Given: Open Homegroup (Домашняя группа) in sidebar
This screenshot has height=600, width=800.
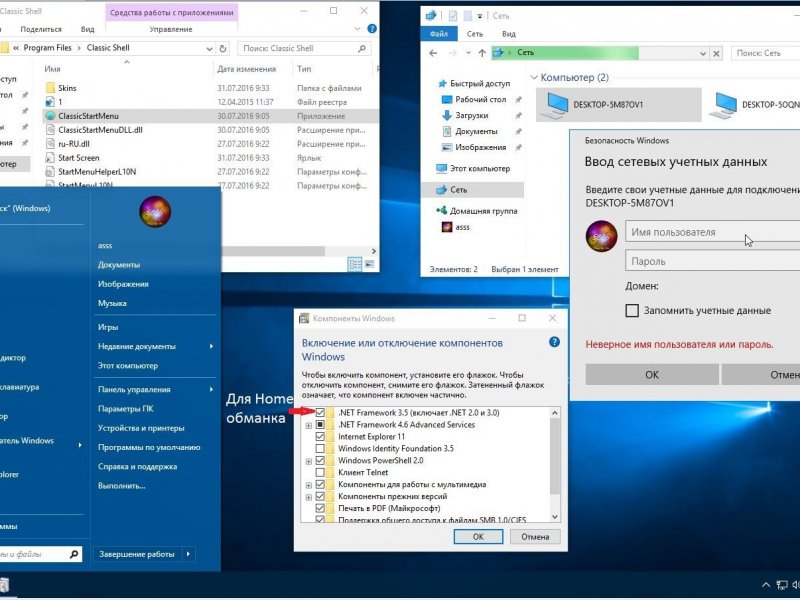Looking at the screenshot, I should point(483,211).
